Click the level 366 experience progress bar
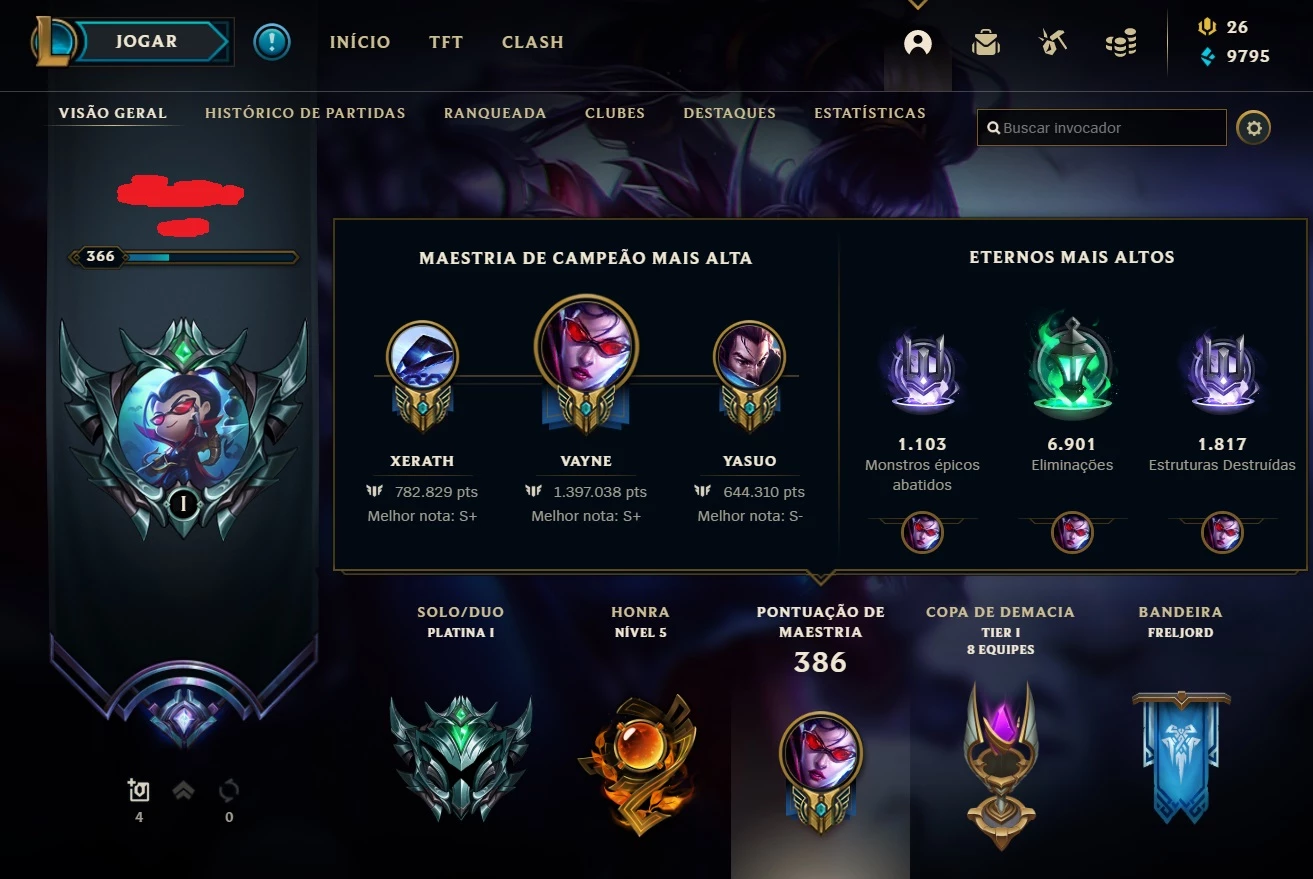This screenshot has height=879, width=1313. click(x=184, y=257)
